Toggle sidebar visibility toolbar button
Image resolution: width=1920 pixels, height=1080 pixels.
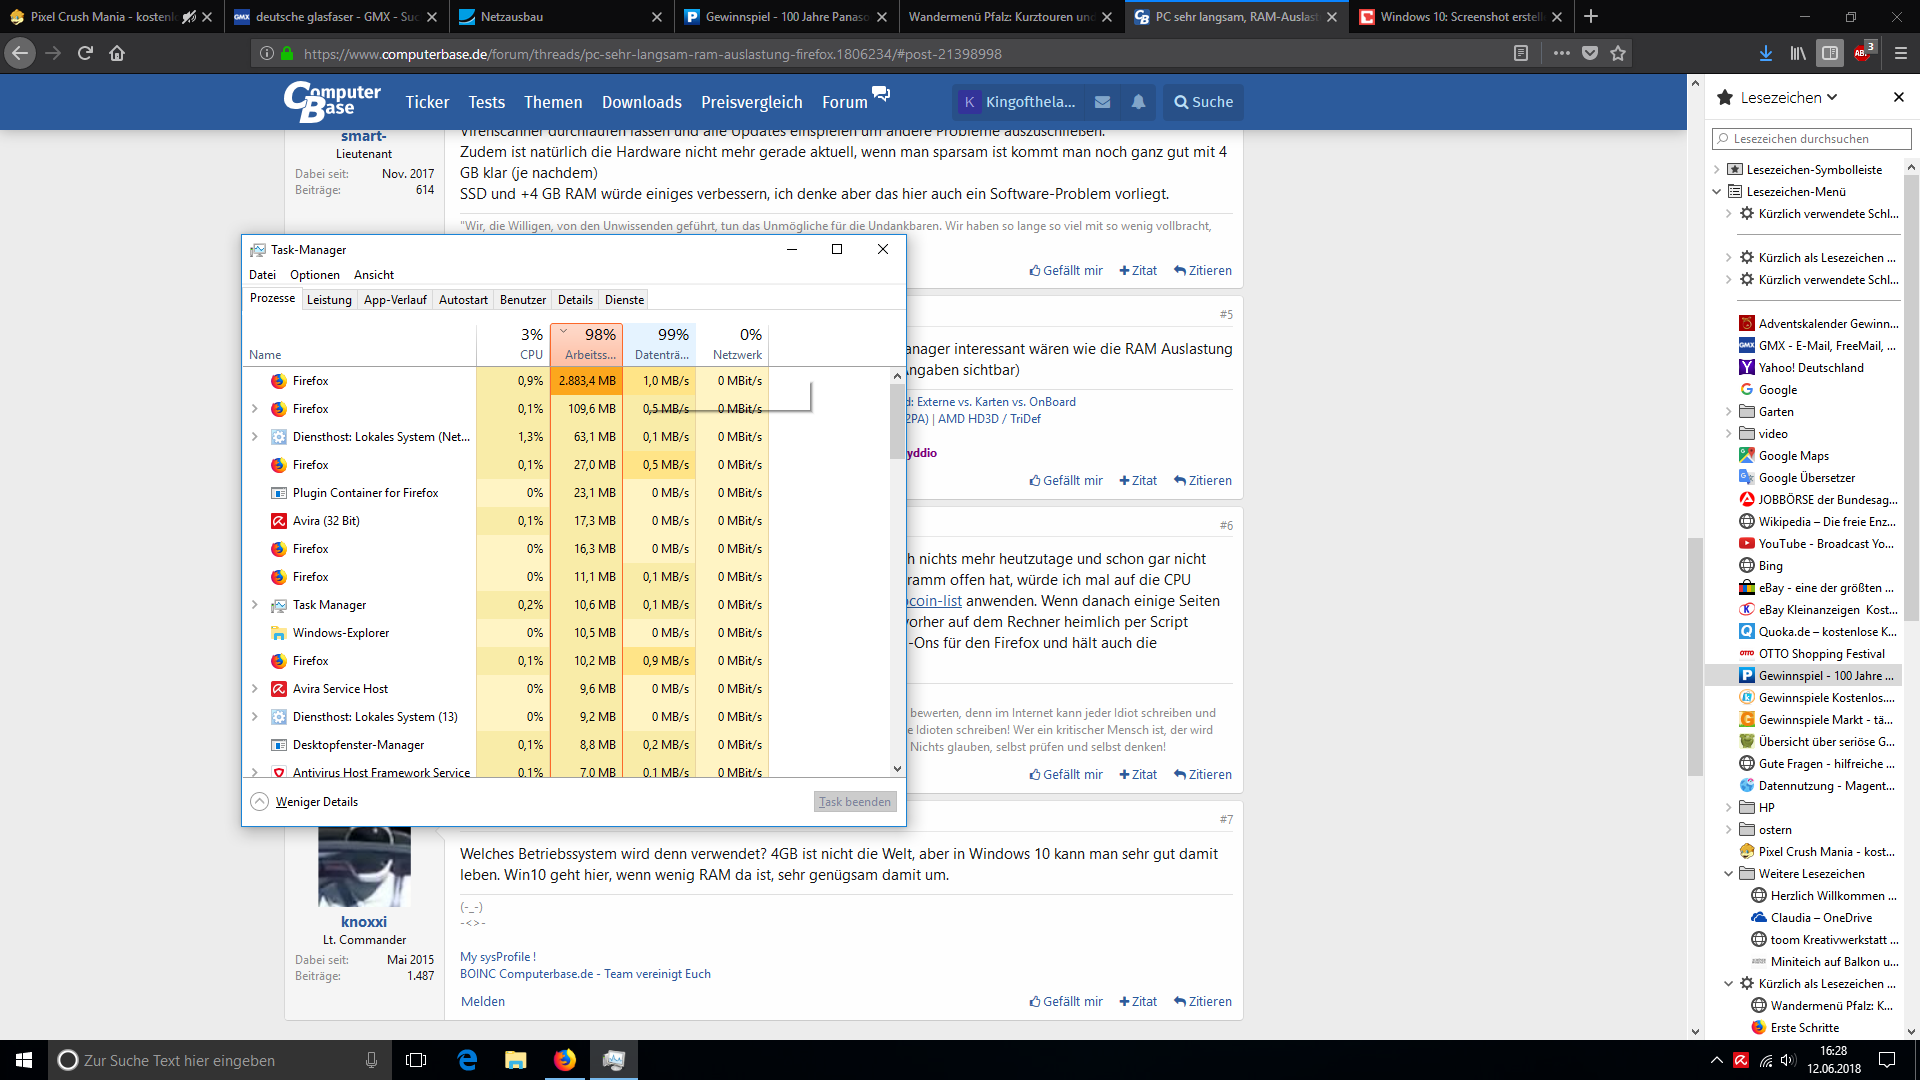click(1830, 54)
